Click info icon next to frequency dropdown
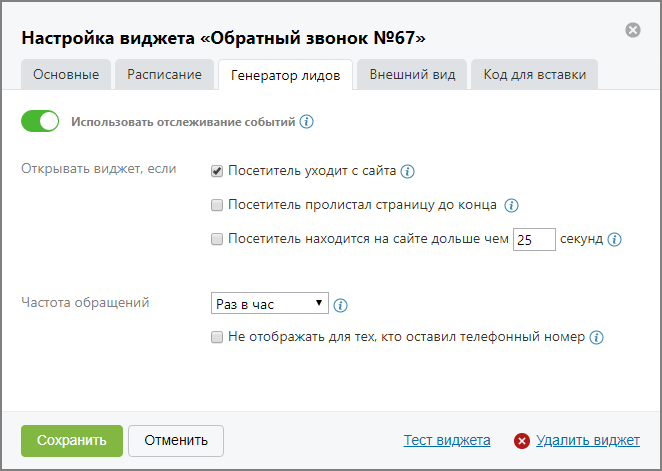The image size is (662, 471). pyautogui.click(x=340, y=305)
